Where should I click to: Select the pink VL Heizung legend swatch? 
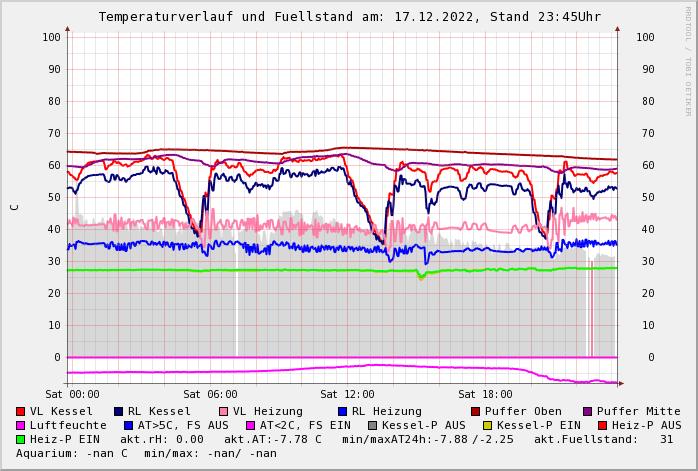pos(224,411)
